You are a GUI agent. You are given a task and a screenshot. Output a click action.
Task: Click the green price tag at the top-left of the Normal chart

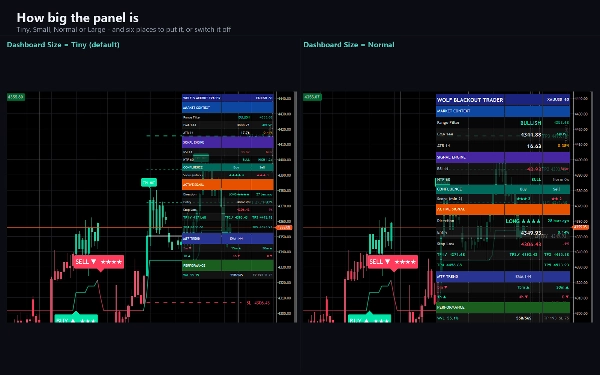coord(313,97)
